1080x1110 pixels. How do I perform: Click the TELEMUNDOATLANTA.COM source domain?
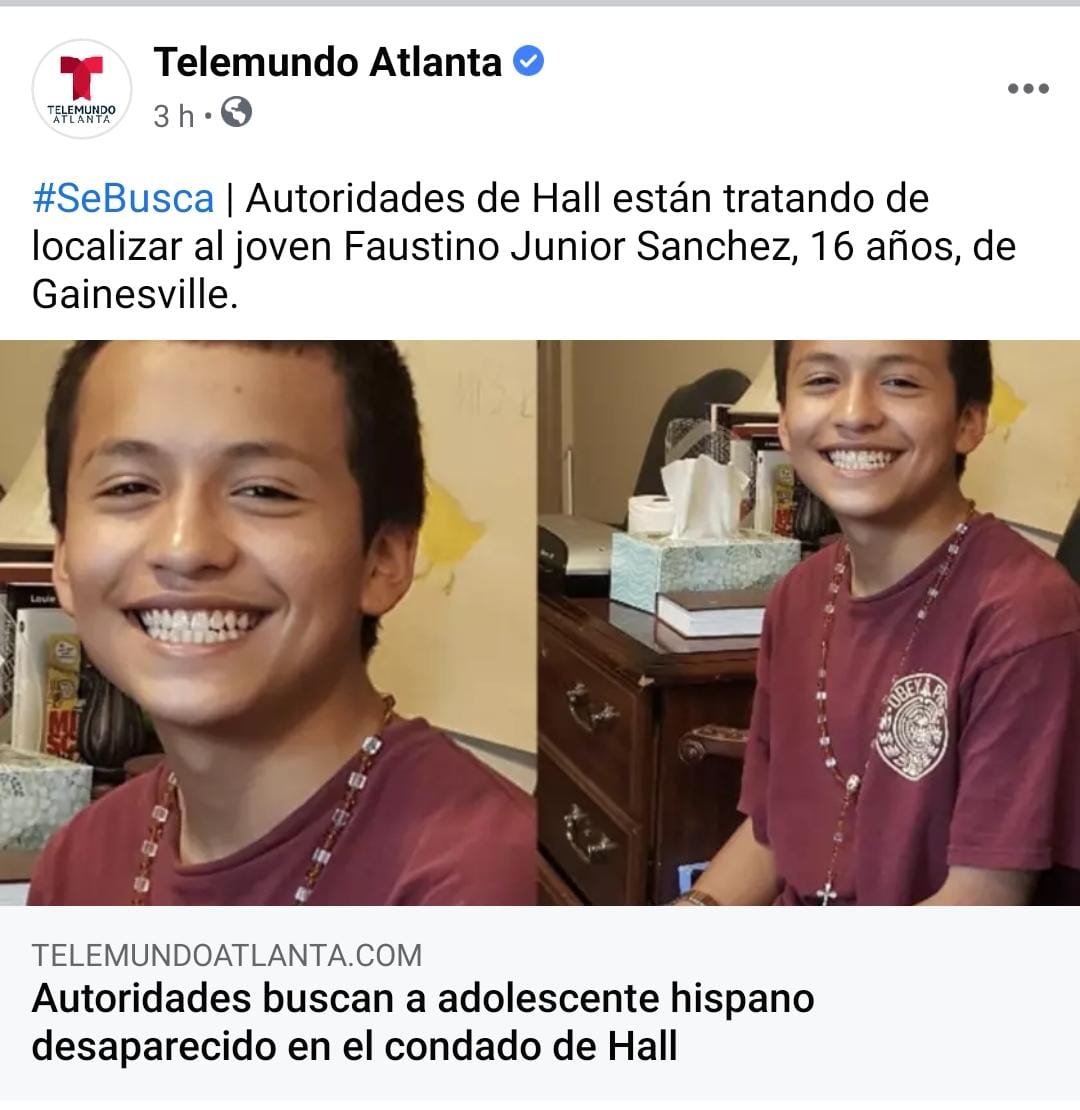click(x=226, y=956)
